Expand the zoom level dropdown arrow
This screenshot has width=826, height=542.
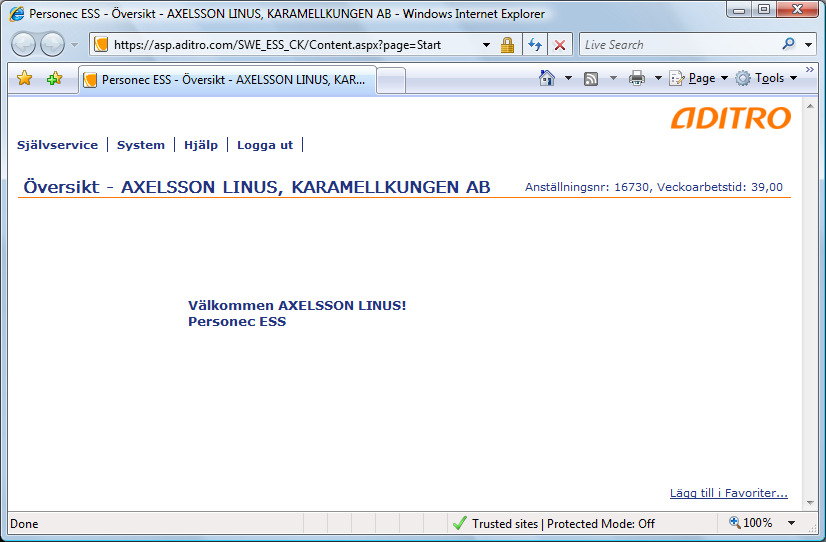(791, 523)
